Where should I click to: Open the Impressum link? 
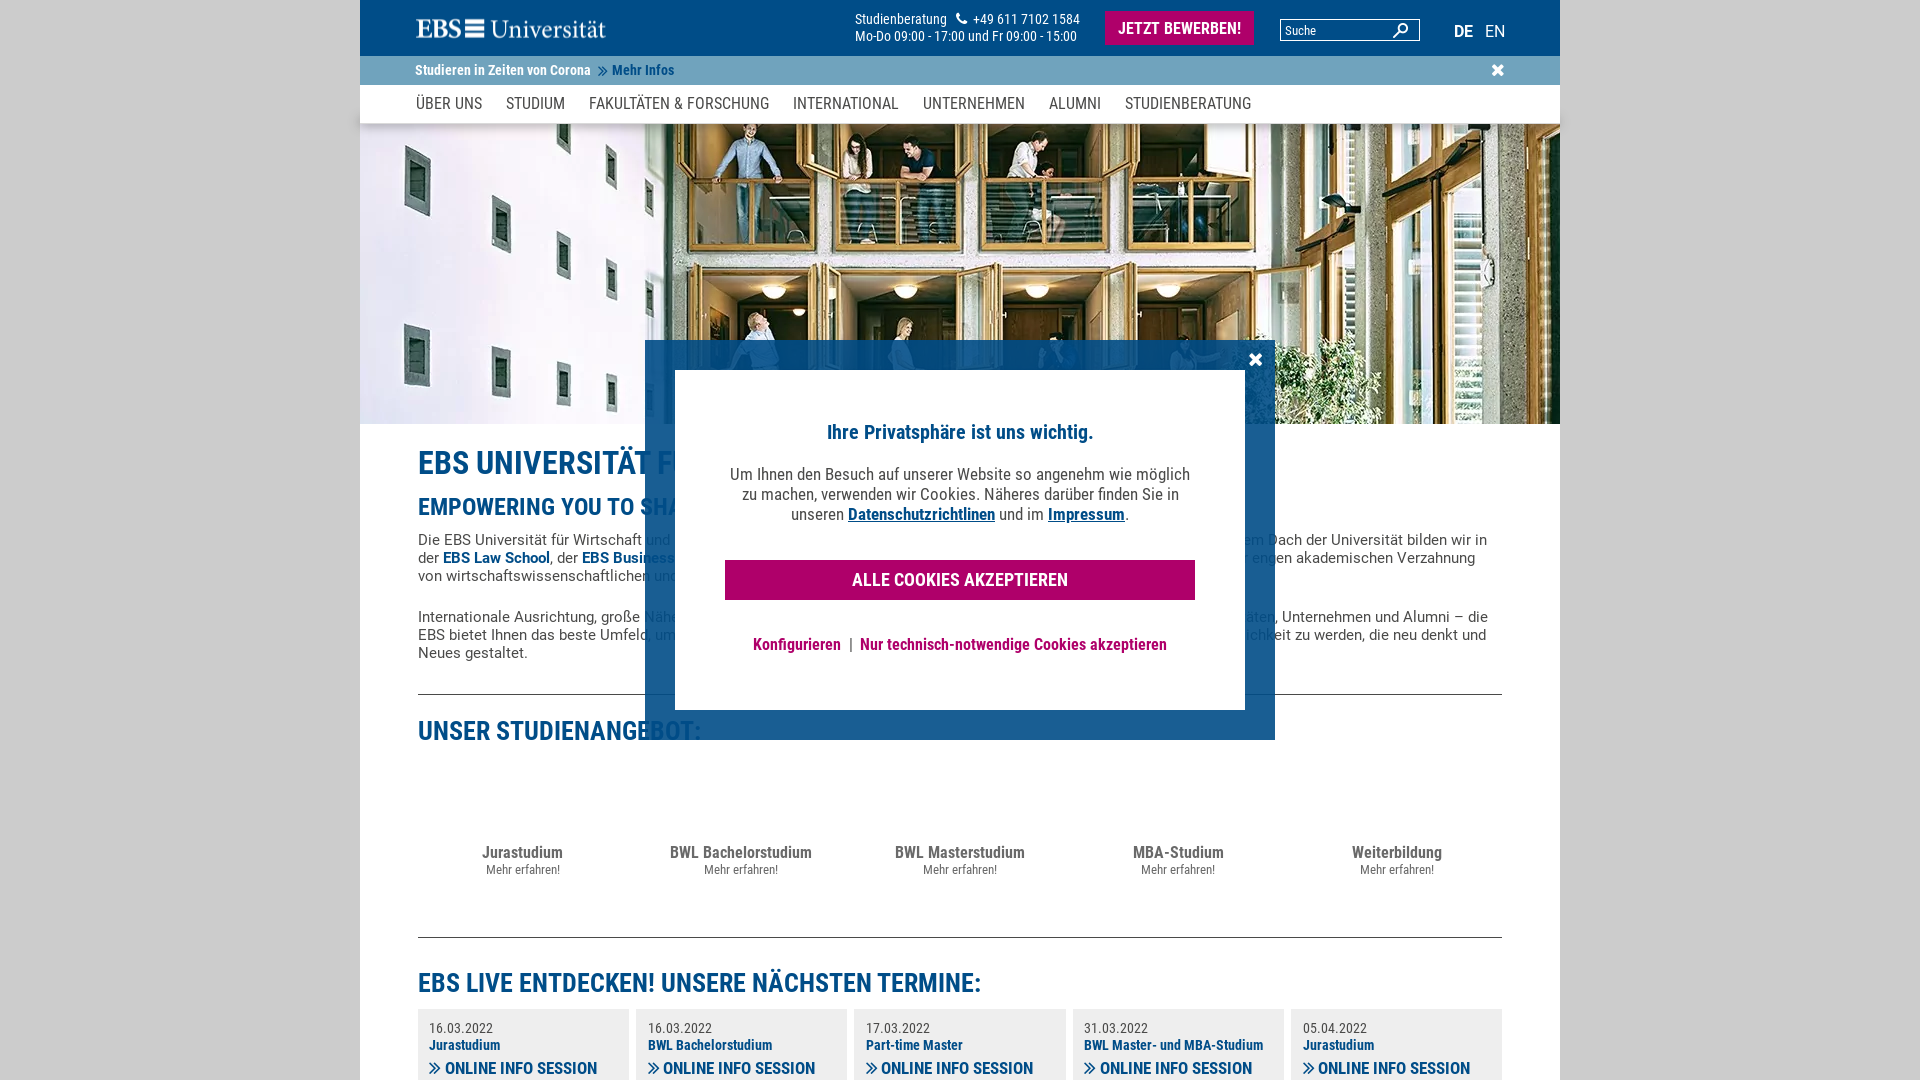tap(1086, 515)
